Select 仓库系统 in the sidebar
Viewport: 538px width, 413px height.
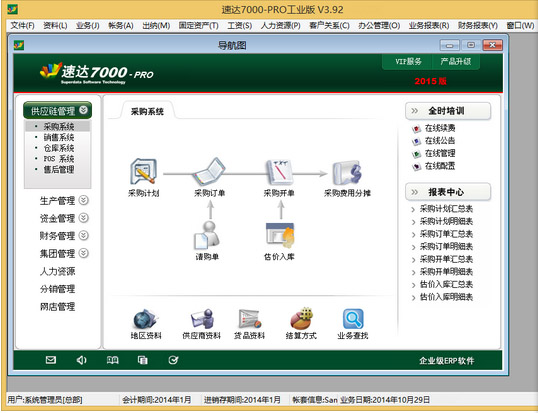(x=58, y=148)
